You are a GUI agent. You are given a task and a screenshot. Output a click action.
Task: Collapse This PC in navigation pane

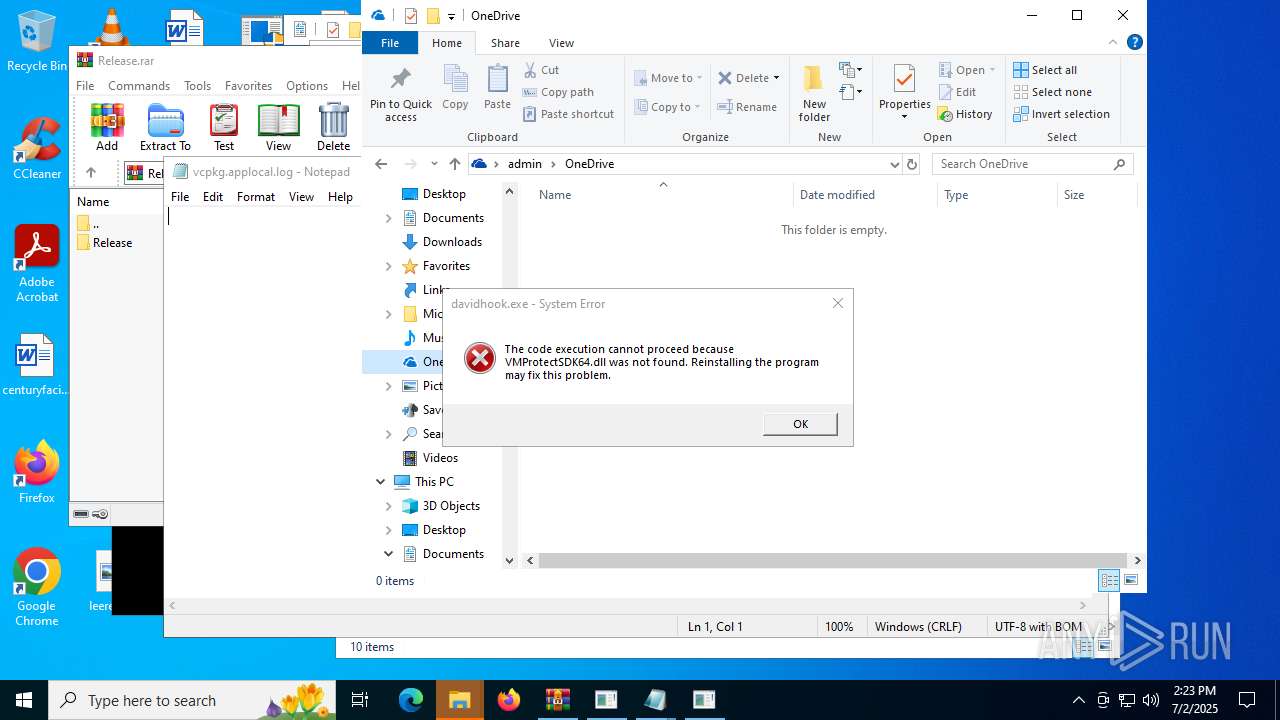[381, 482]
